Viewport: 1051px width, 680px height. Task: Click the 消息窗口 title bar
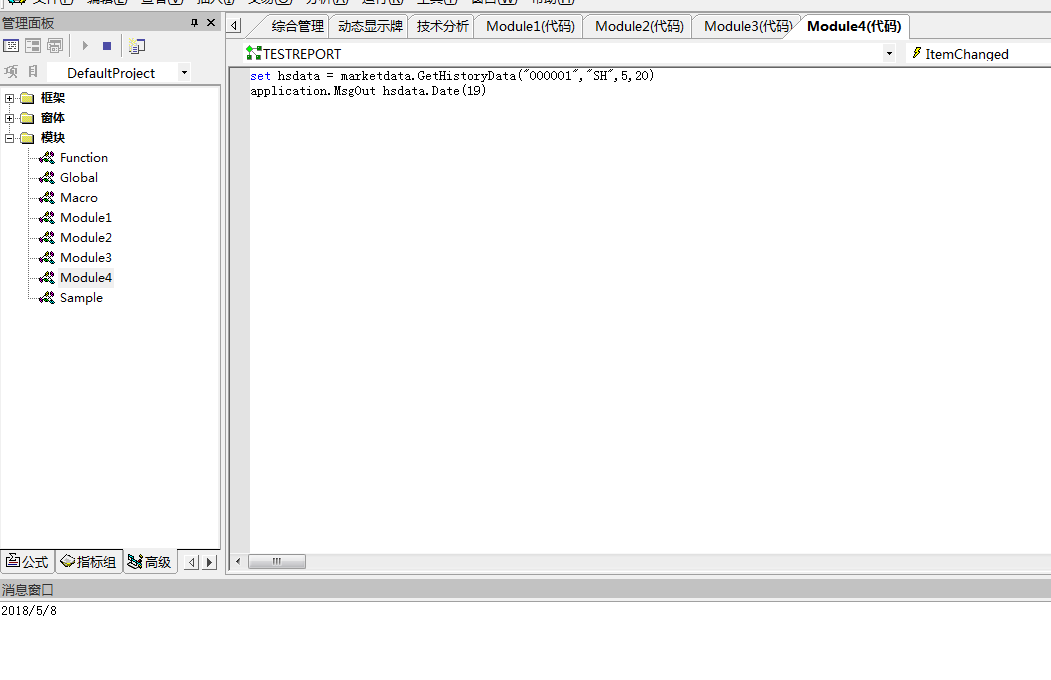[x=526, y=590]
